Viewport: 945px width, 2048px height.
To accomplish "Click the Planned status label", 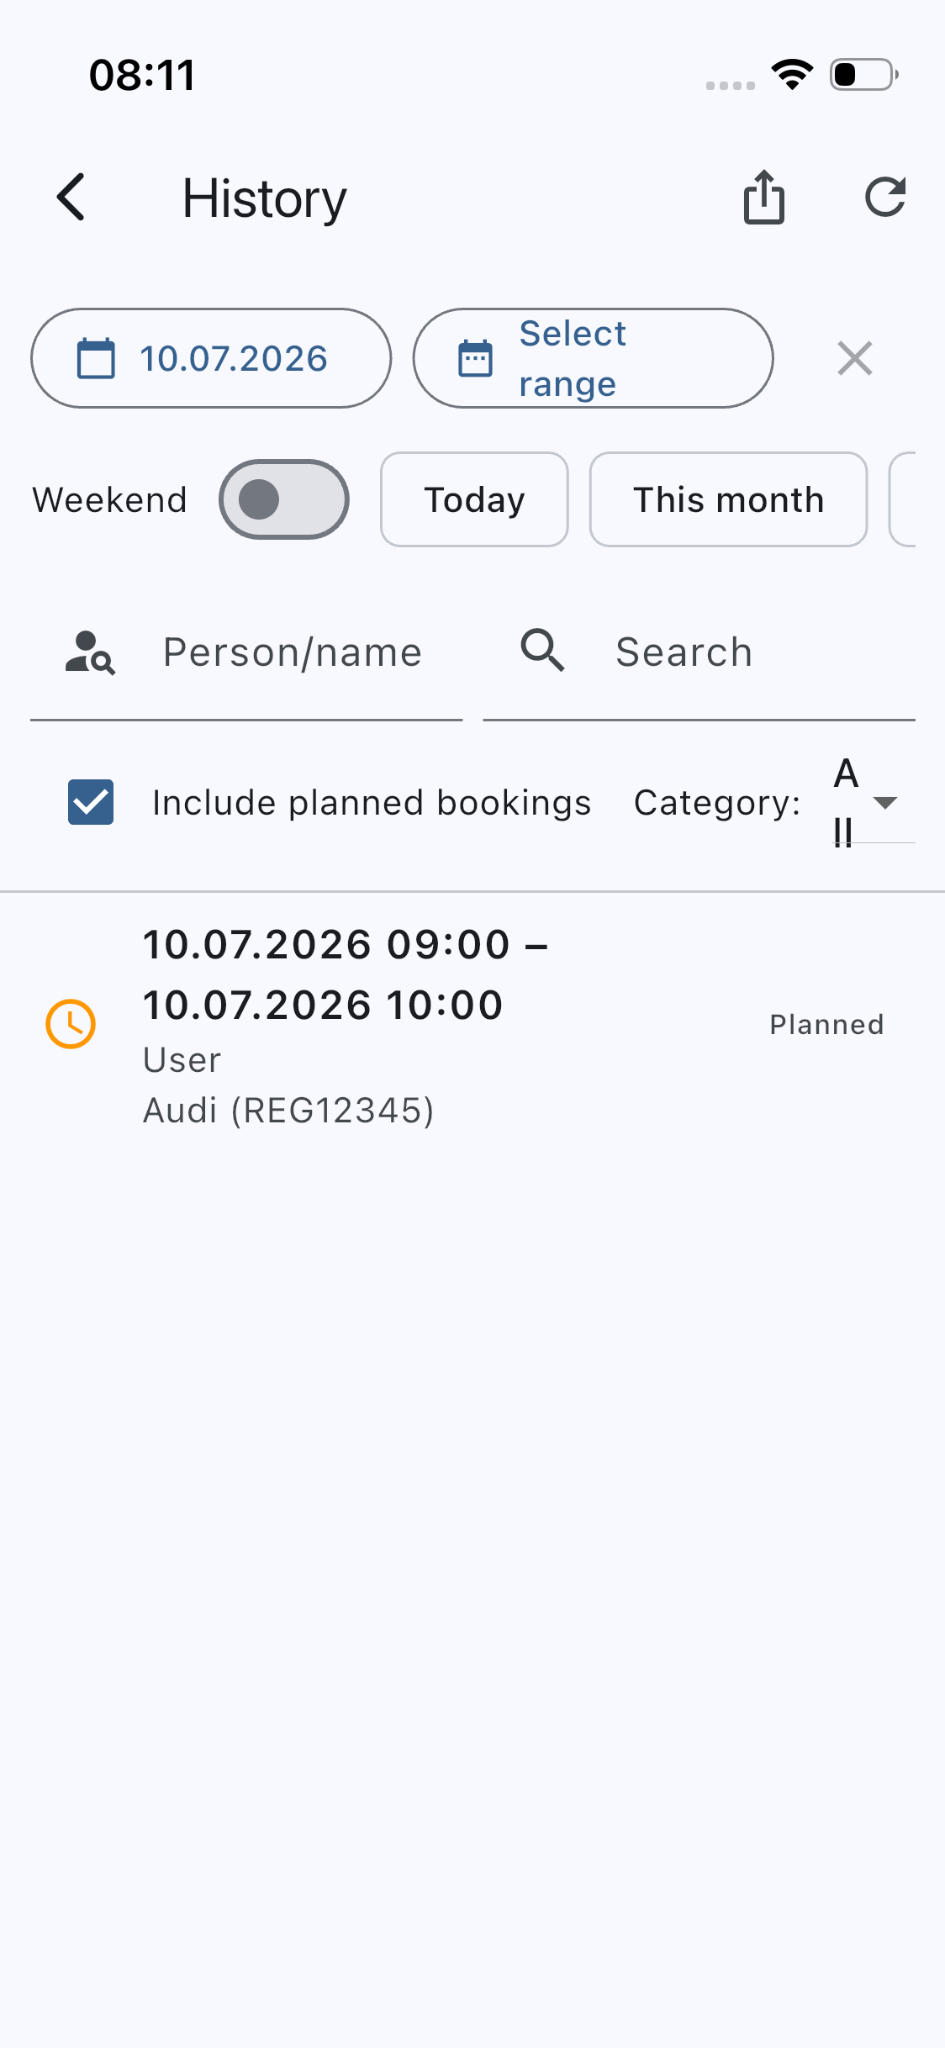I will tap(827, 1024).
